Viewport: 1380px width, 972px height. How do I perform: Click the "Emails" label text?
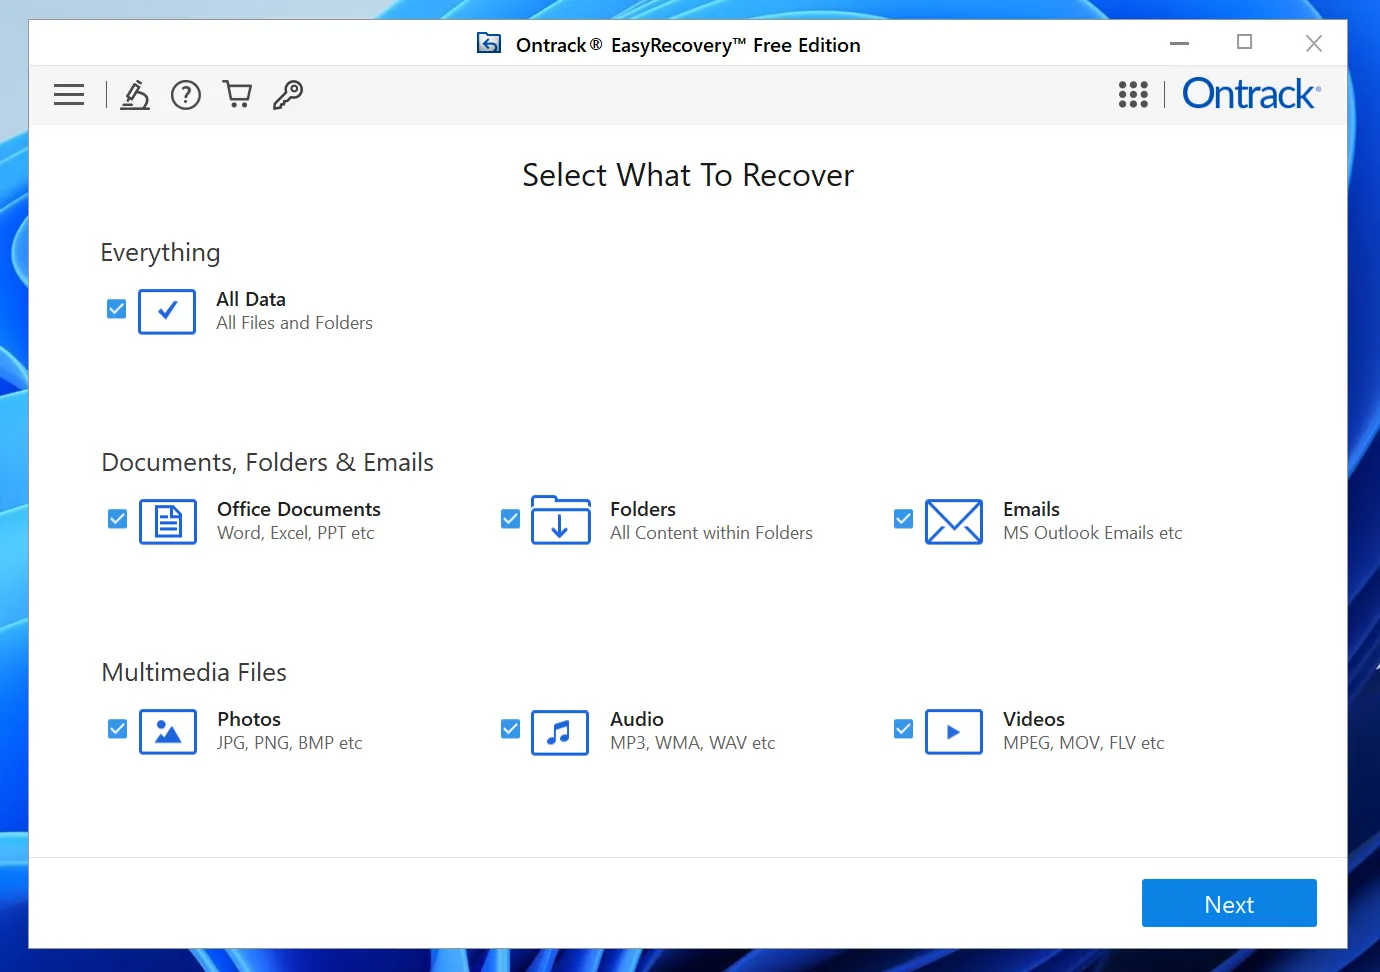1031,509
